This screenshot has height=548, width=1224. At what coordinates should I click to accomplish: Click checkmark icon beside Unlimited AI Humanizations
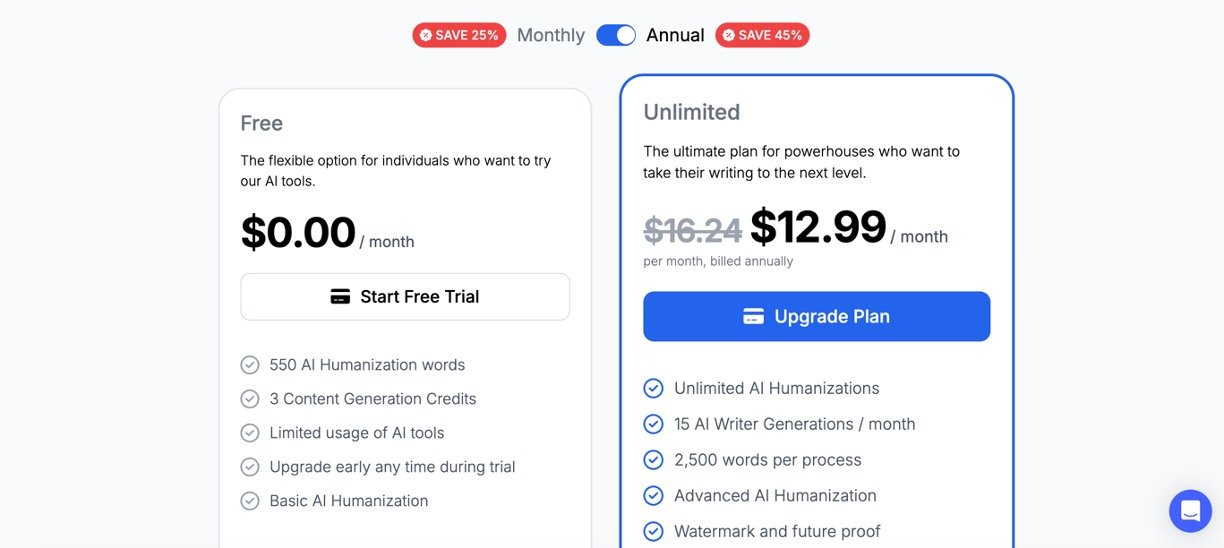click(x=653, y=388)
